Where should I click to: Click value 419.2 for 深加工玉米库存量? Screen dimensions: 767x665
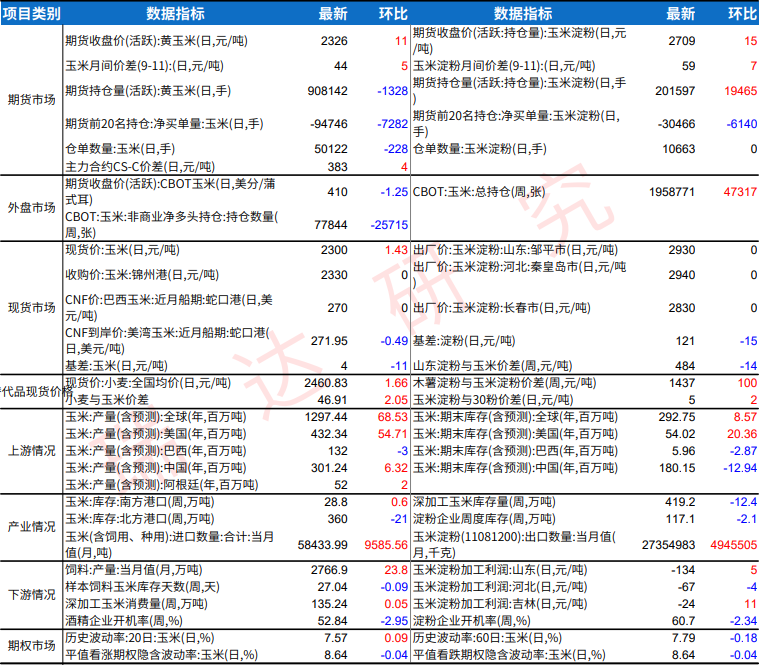680,502
